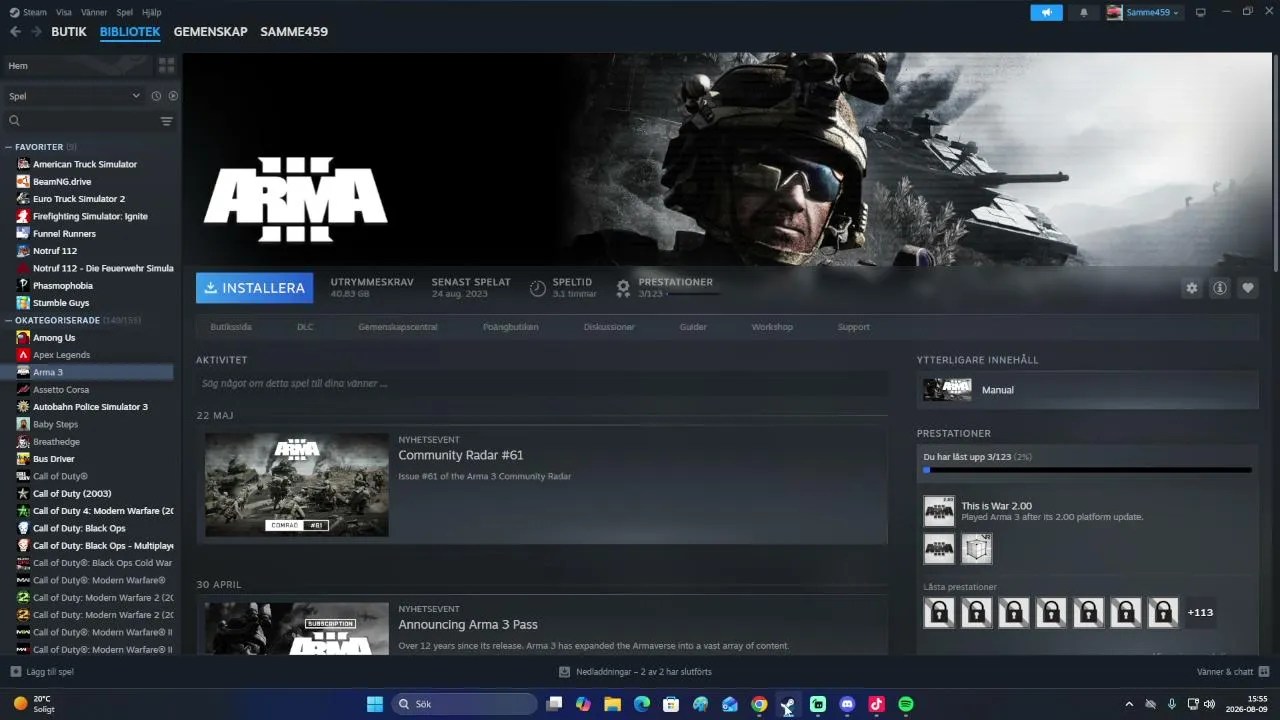Open the Arma 3 achievements trophy icon

click(x=623, y=288)
